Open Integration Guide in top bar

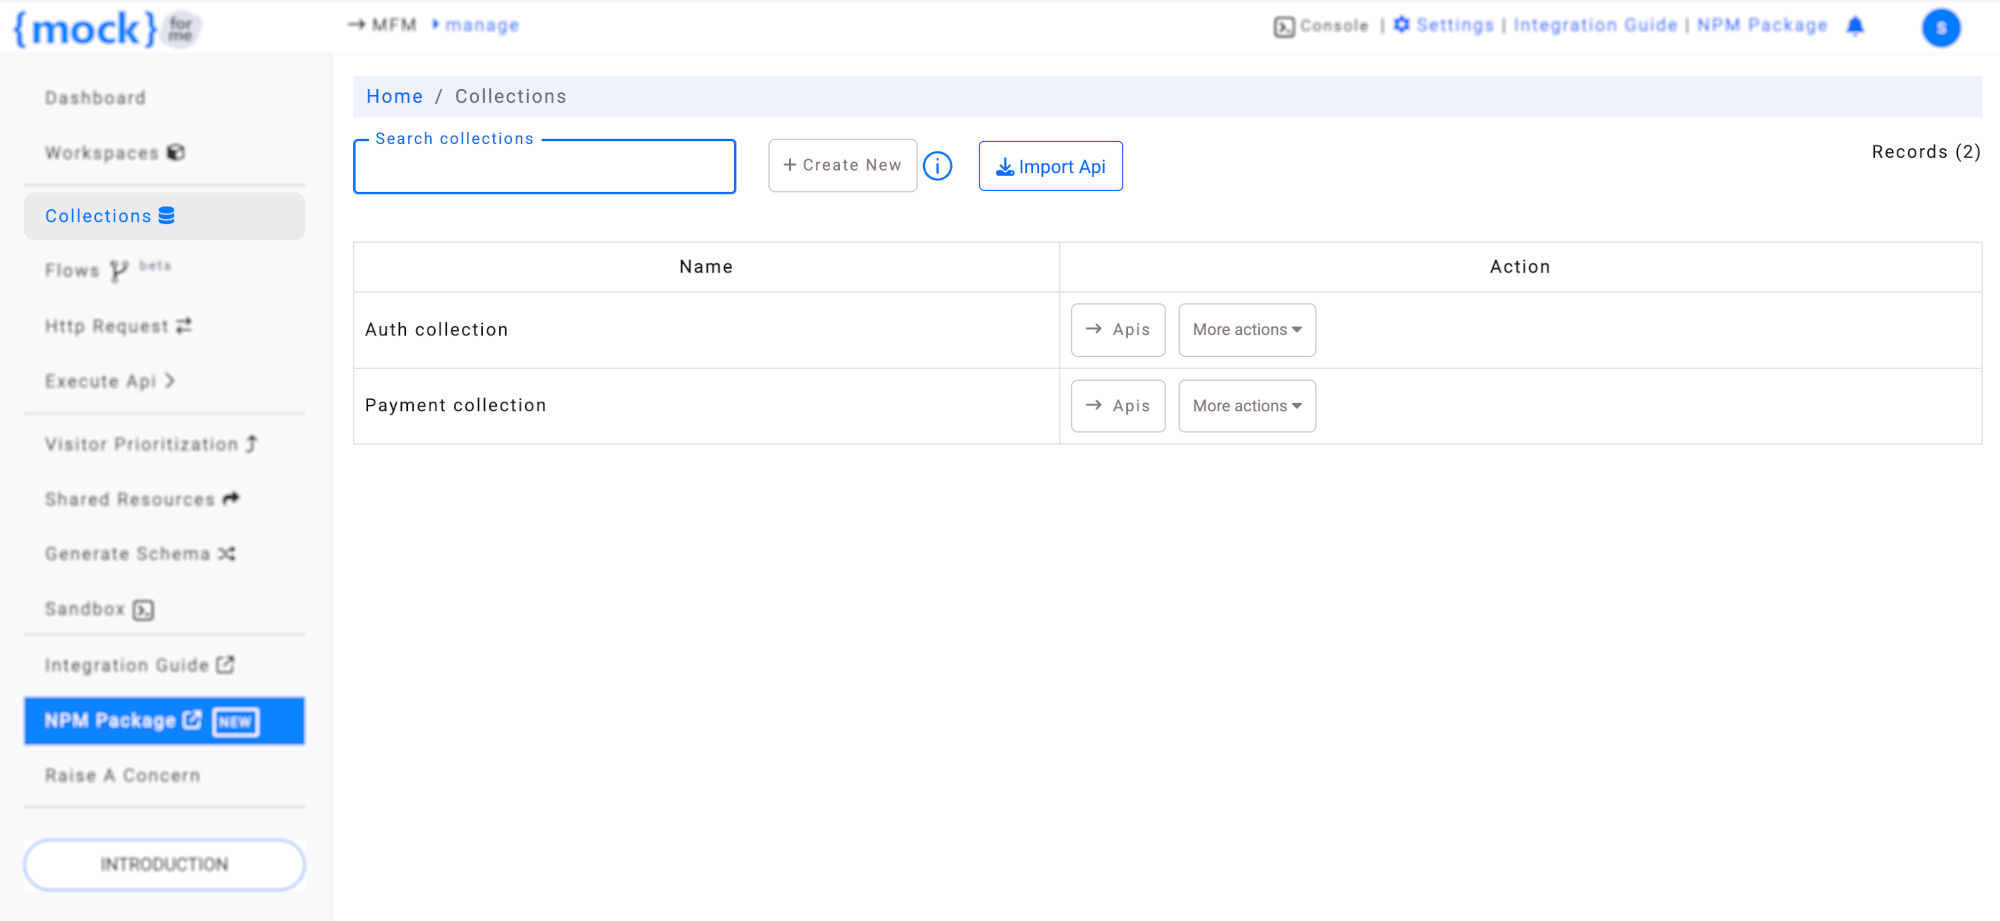point(1595,25)
